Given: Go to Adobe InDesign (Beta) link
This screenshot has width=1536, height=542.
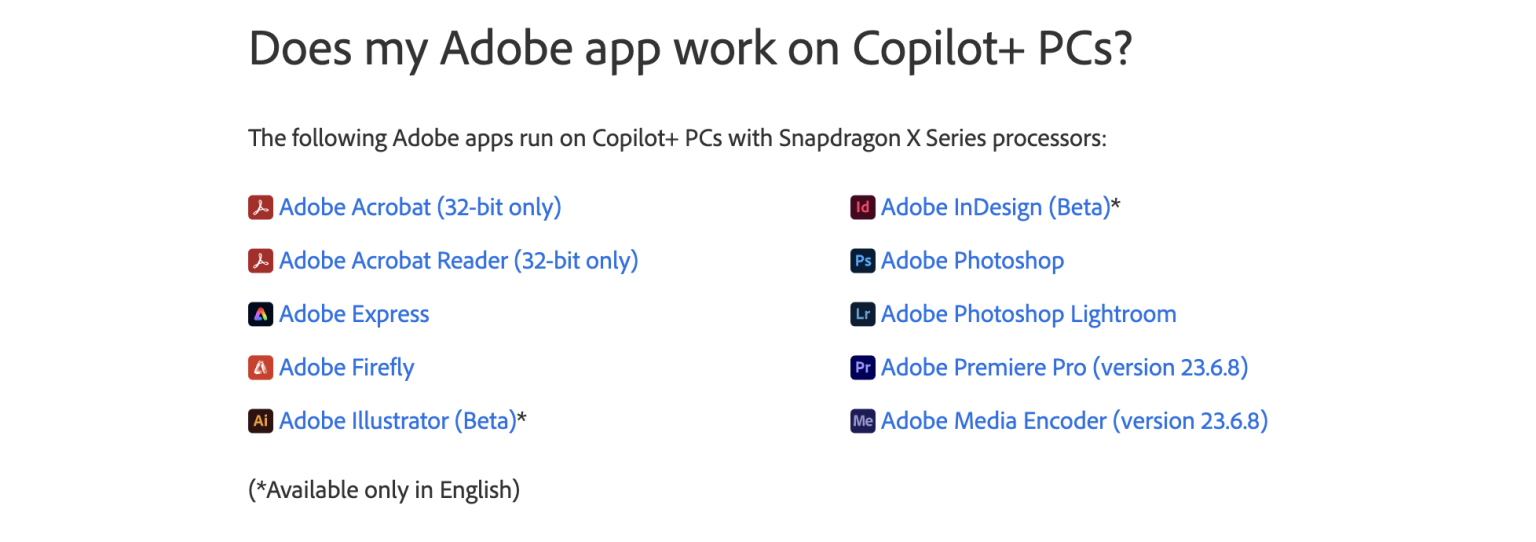Looking at the screenshot, I should coord(996,208).
